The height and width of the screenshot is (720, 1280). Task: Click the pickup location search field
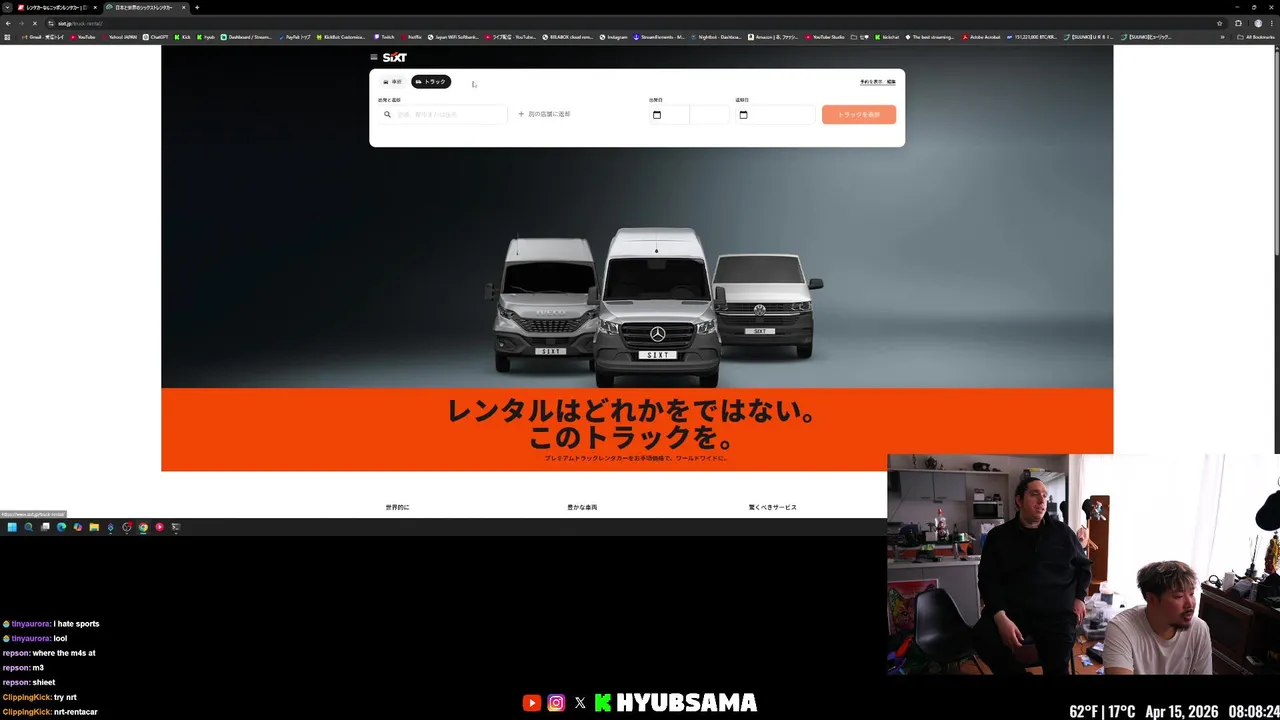pos(443,114)
